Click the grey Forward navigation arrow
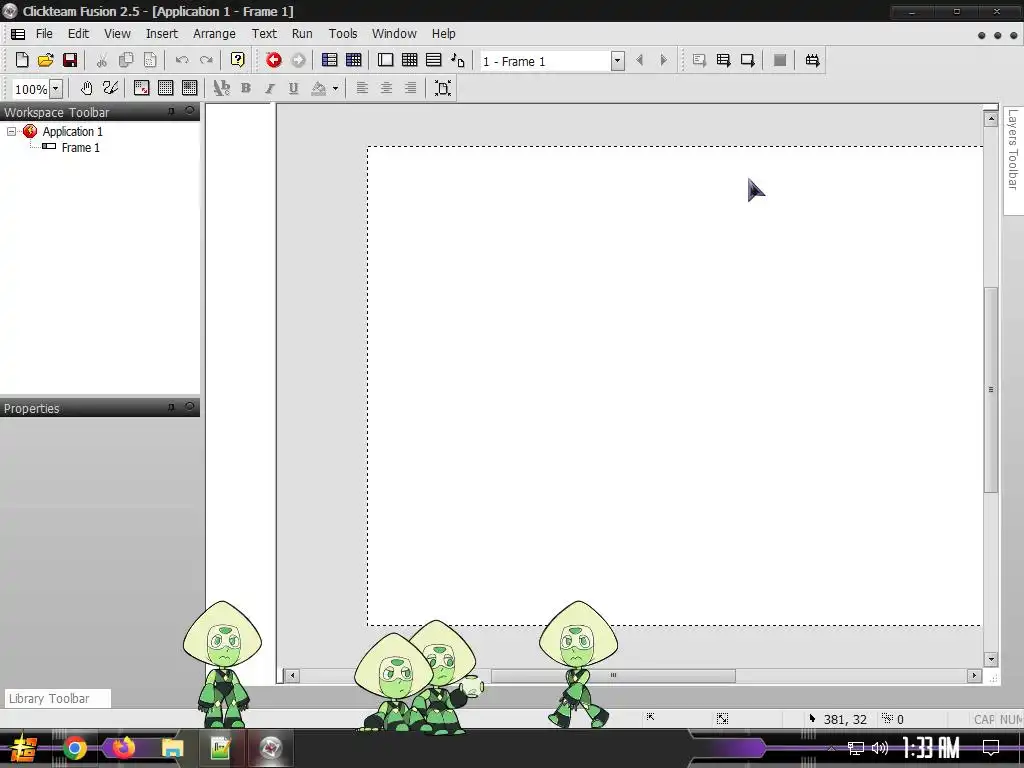1024x768 pixels. [x=298, y=60]
